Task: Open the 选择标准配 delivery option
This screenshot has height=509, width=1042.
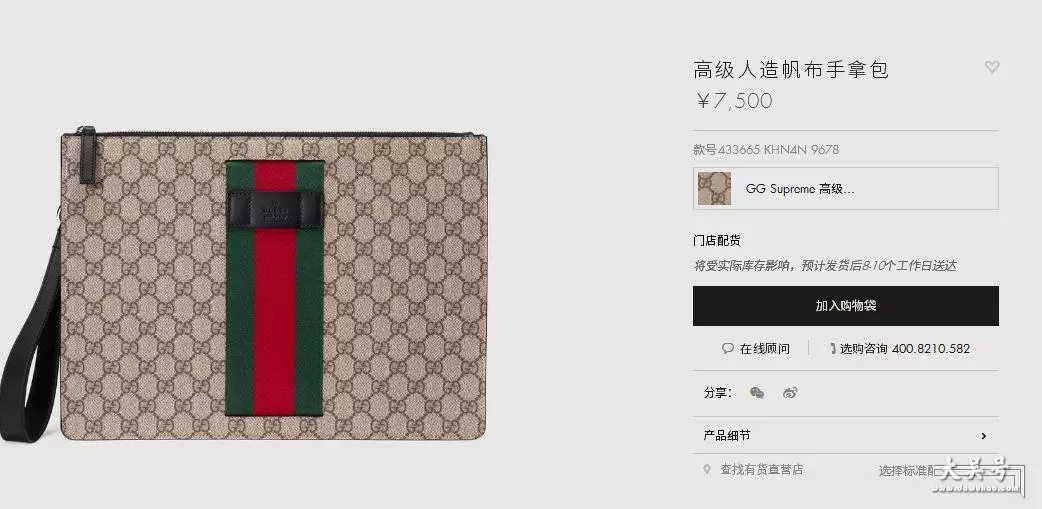Action: [x=910, y=470]
